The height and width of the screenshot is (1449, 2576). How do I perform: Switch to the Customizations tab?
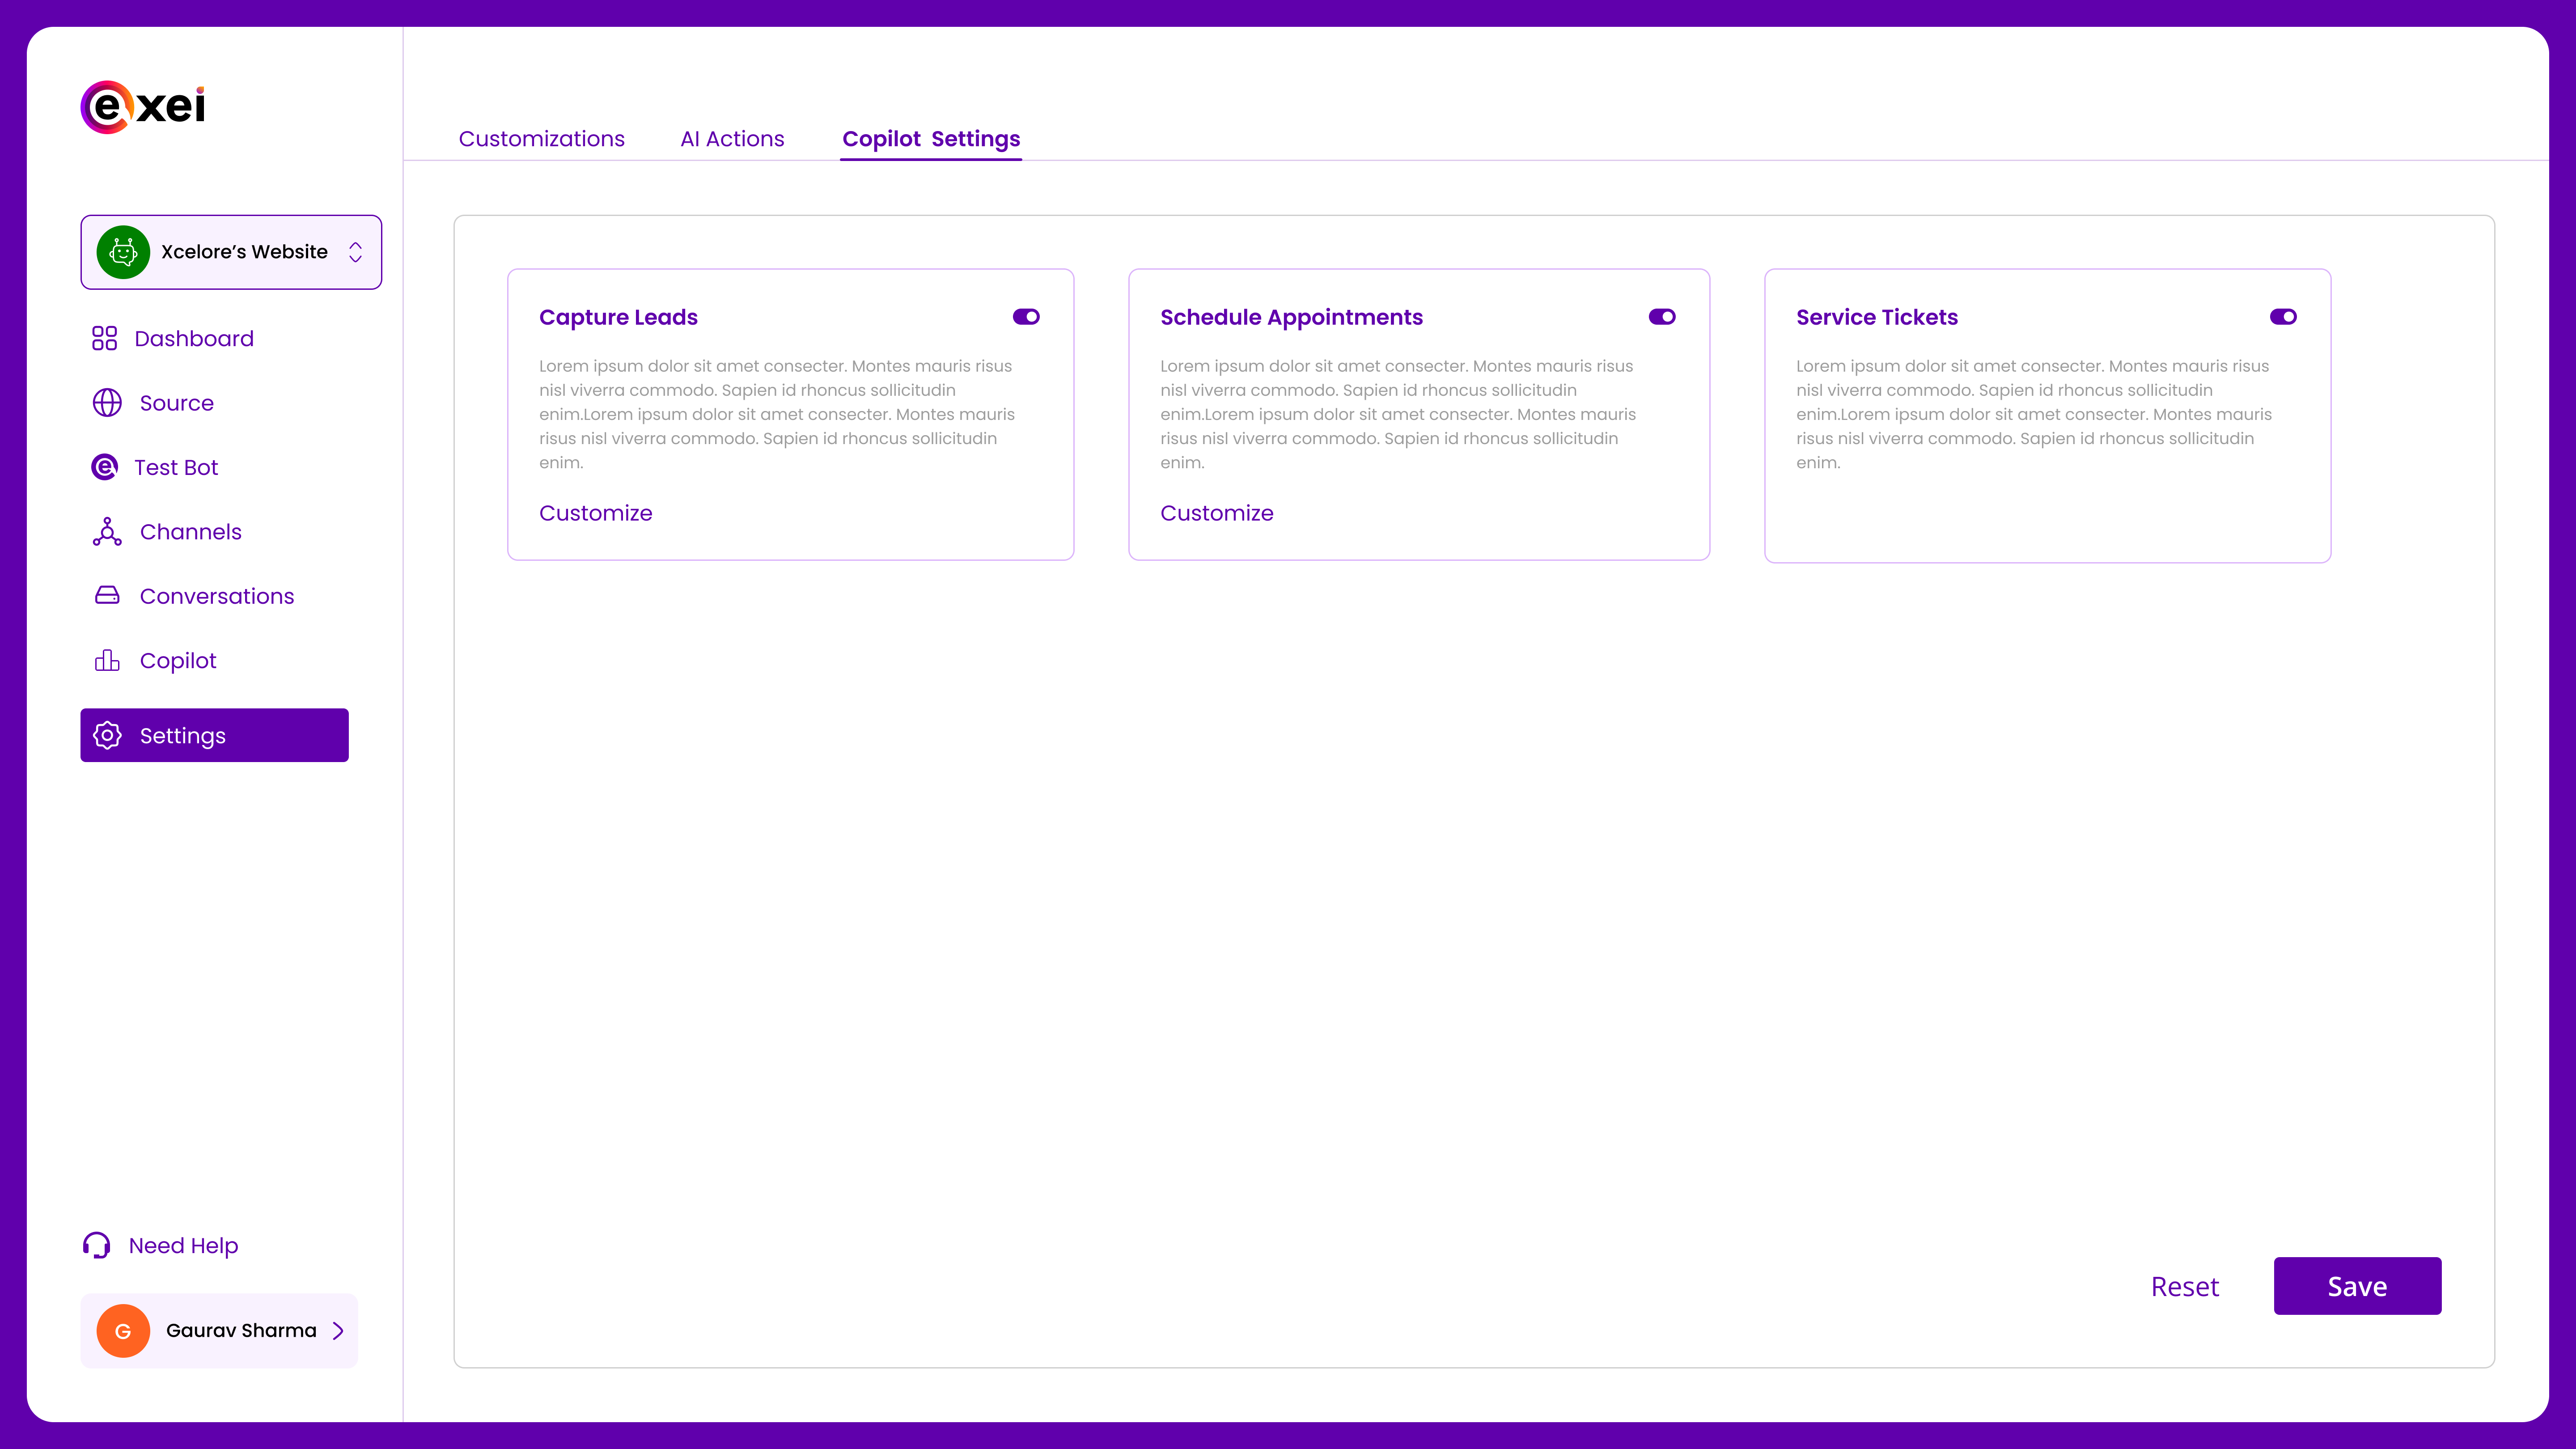pos(541,139)
